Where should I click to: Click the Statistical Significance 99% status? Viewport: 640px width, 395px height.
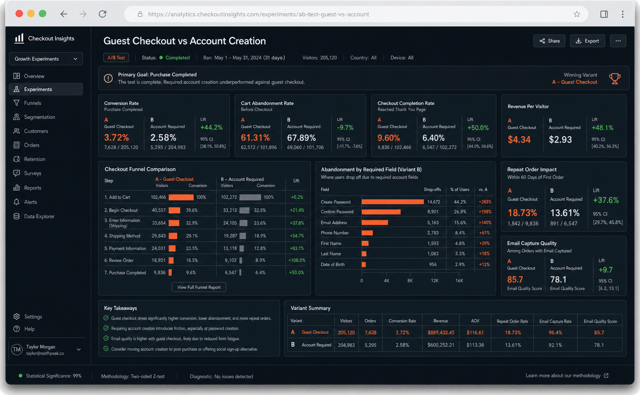tap(50, 376)
